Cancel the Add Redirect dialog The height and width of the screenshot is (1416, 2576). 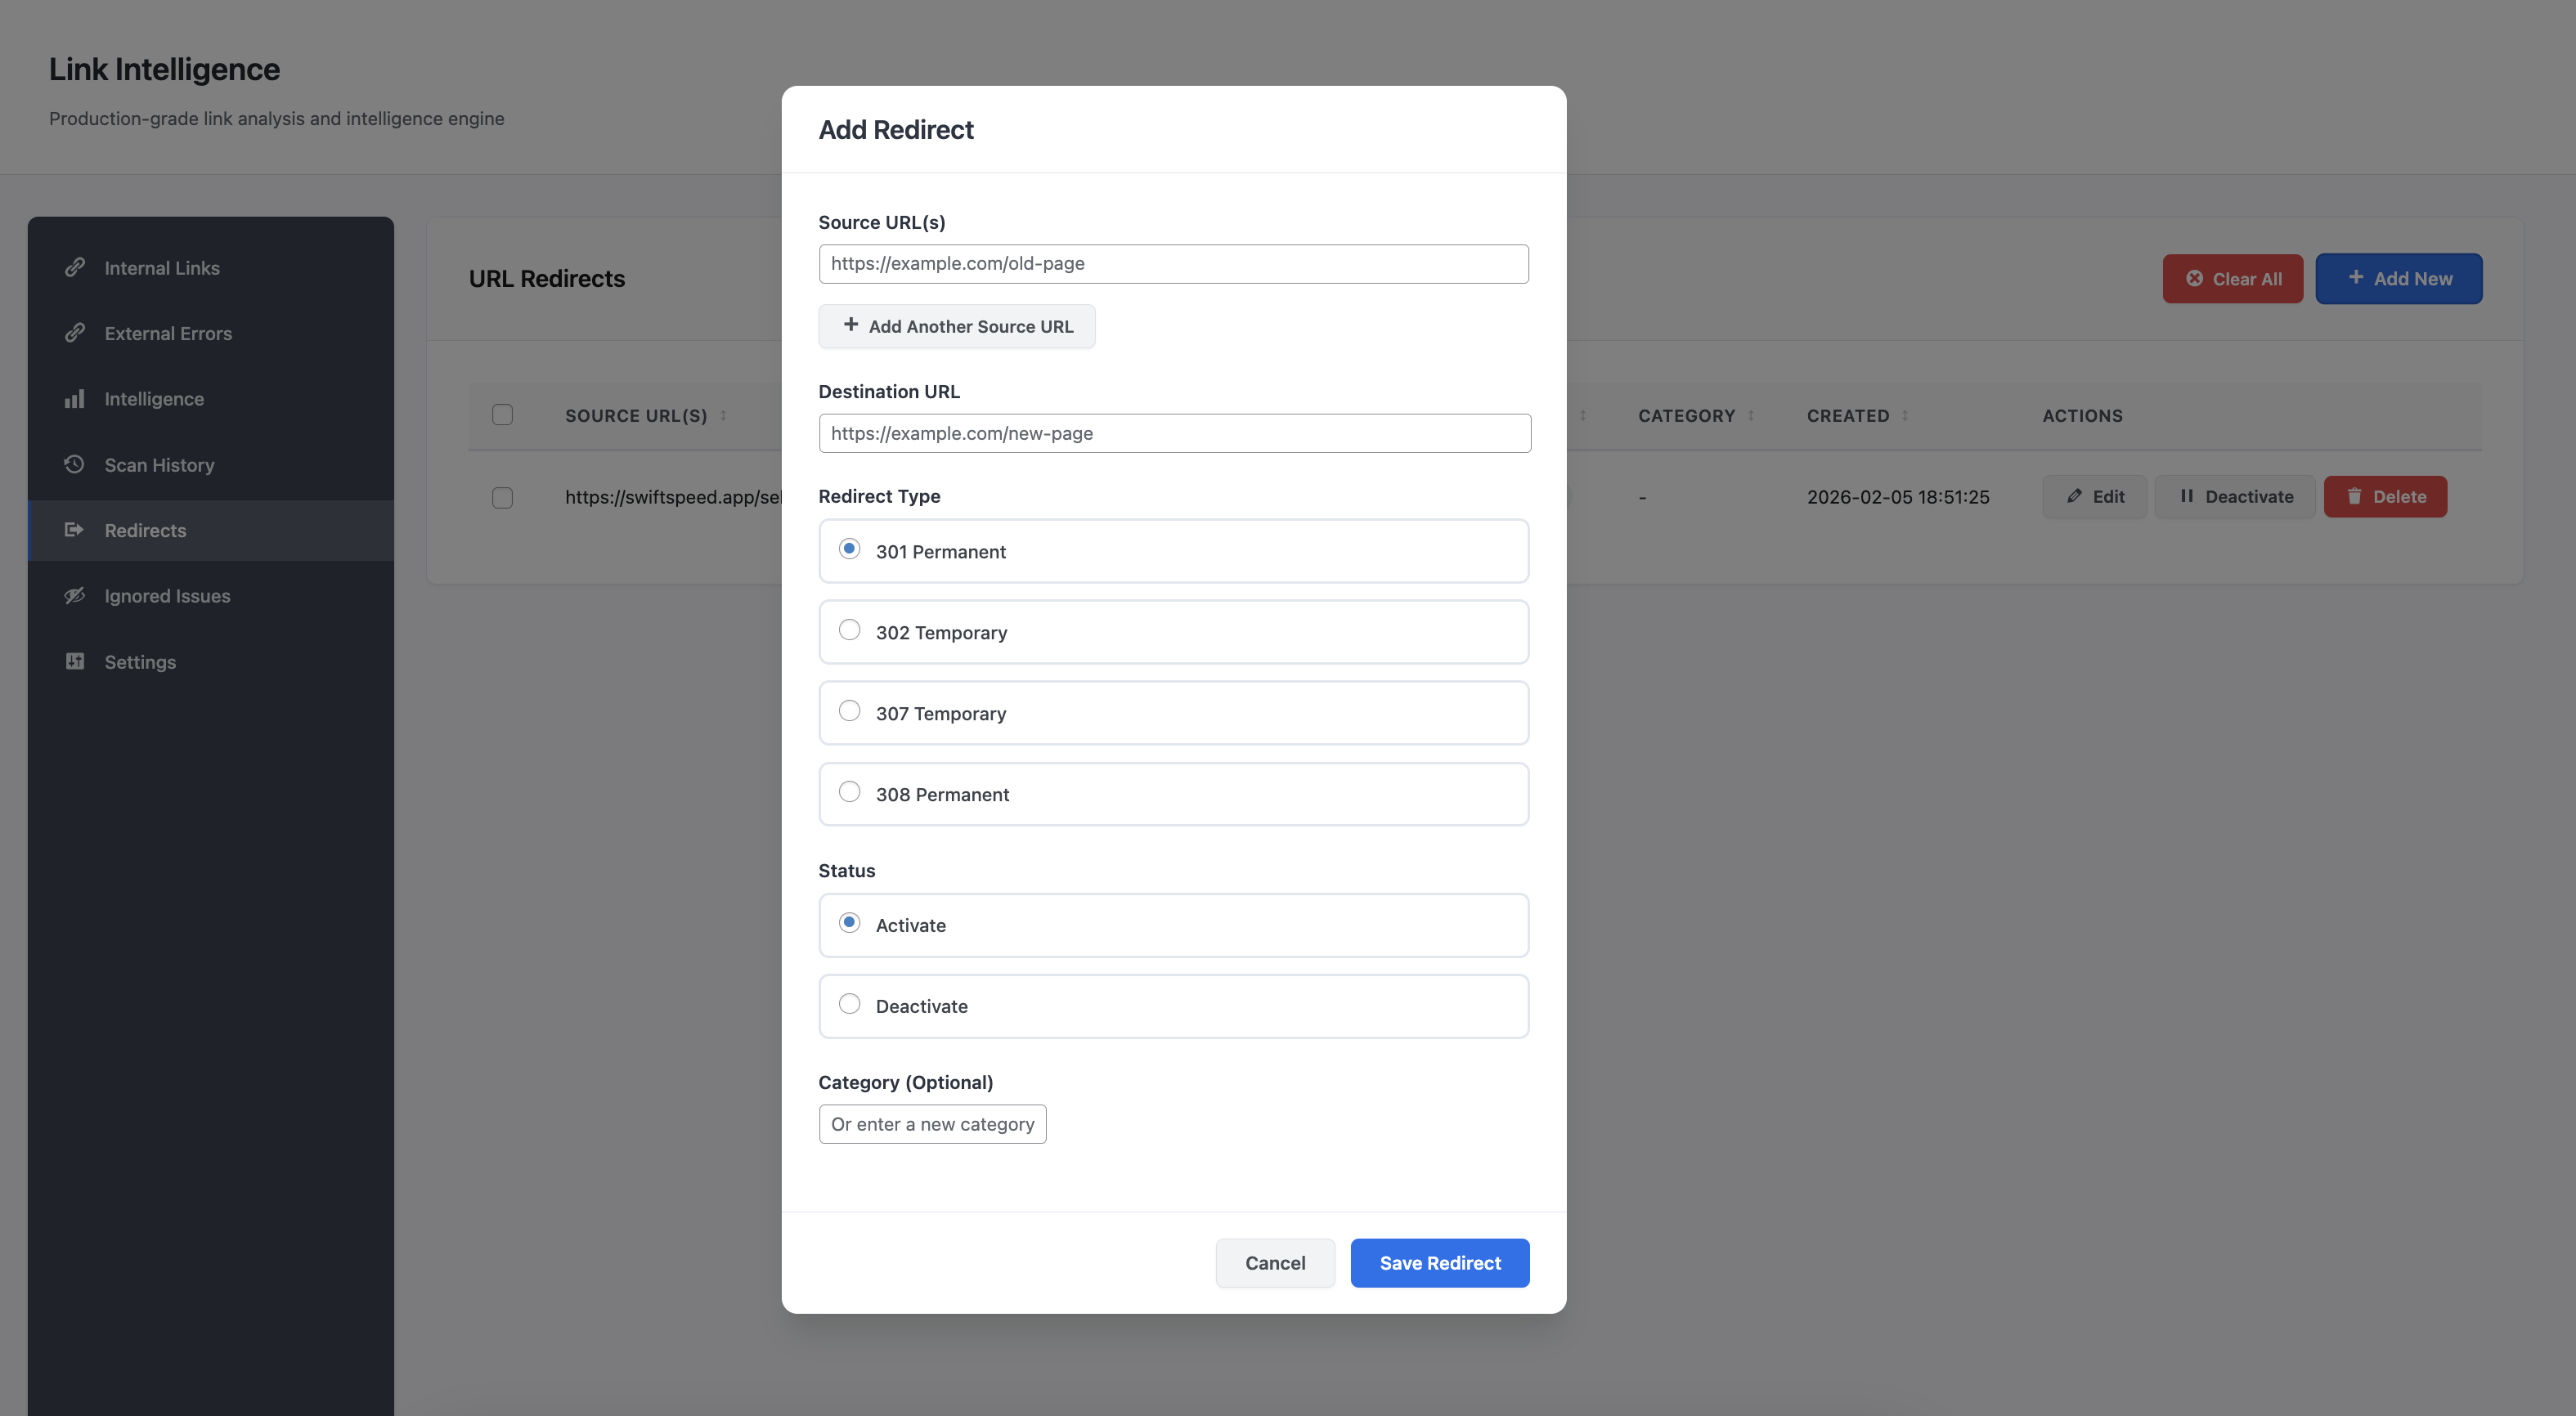tap(1275, 1263)
